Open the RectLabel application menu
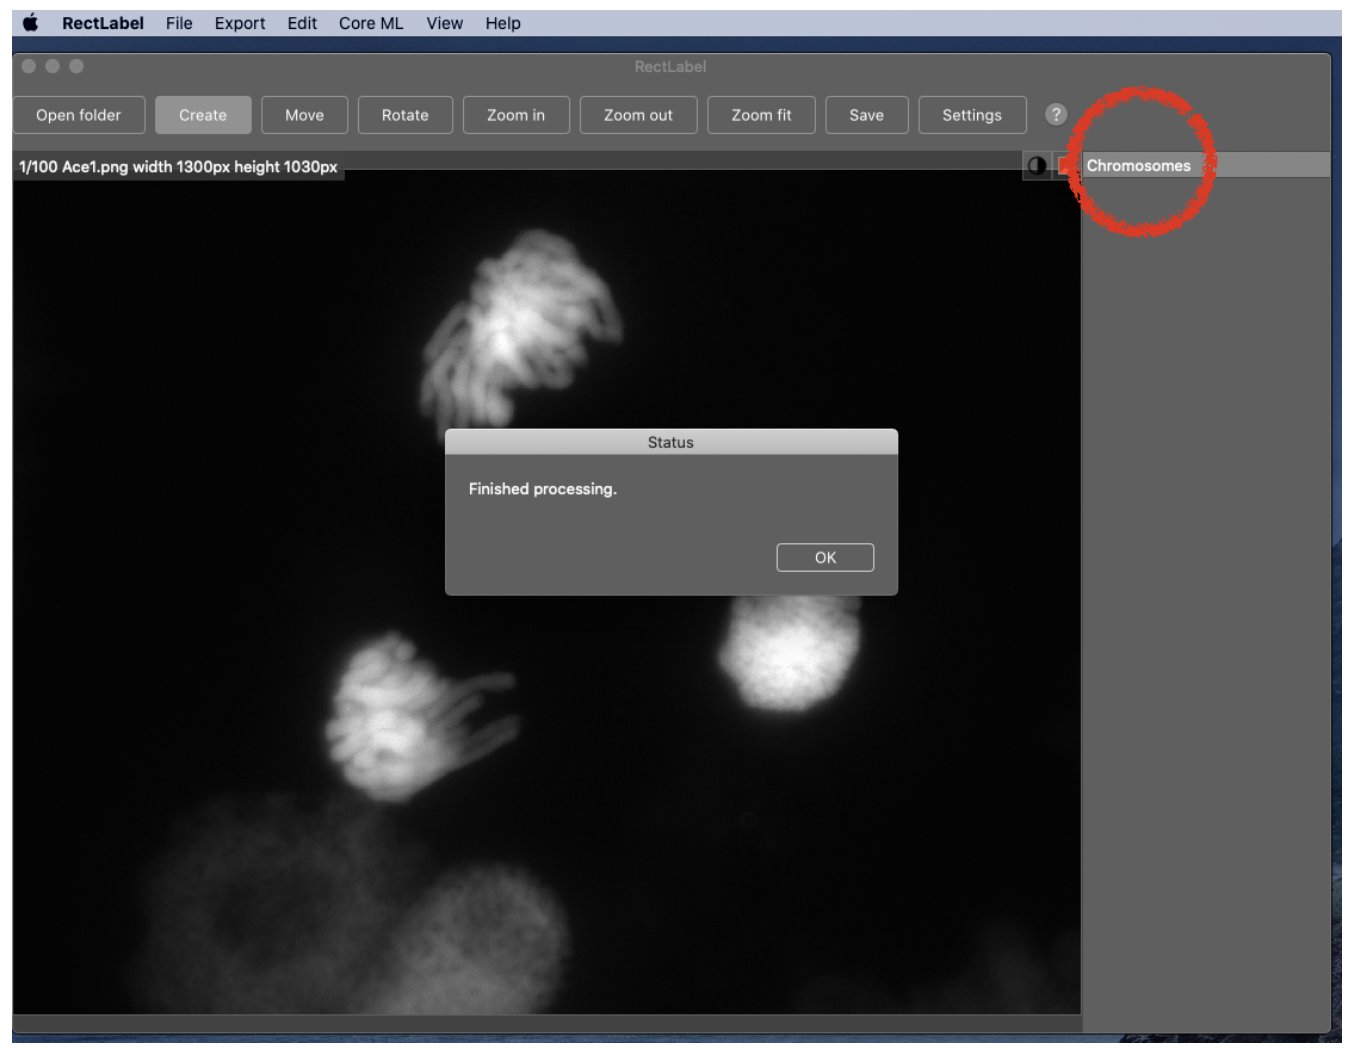The width and height of the screenshot is (1352, 1050). pos(103,23)
